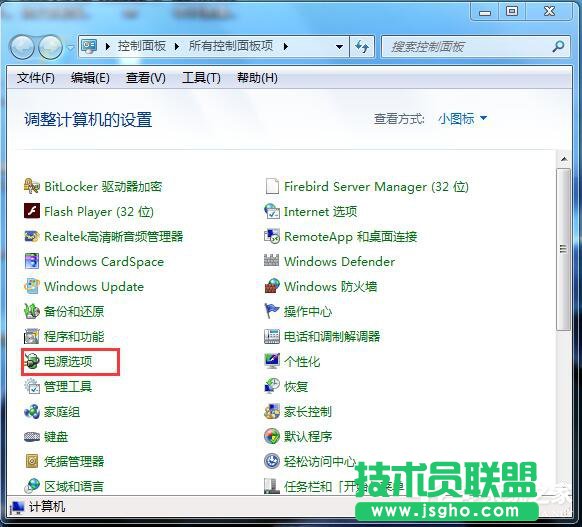Click the 个性化 link text
Screen dimensions: 582x527
[x=301, y=361]
